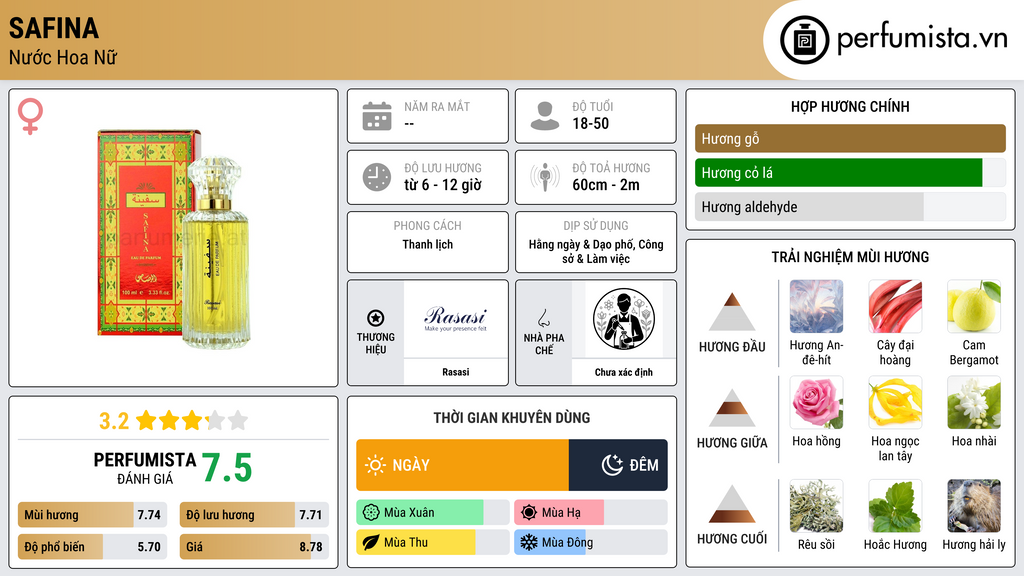Click the Hương giữa pyramid icon
This screenshot has width=1024, height=576.
(732, 408)
